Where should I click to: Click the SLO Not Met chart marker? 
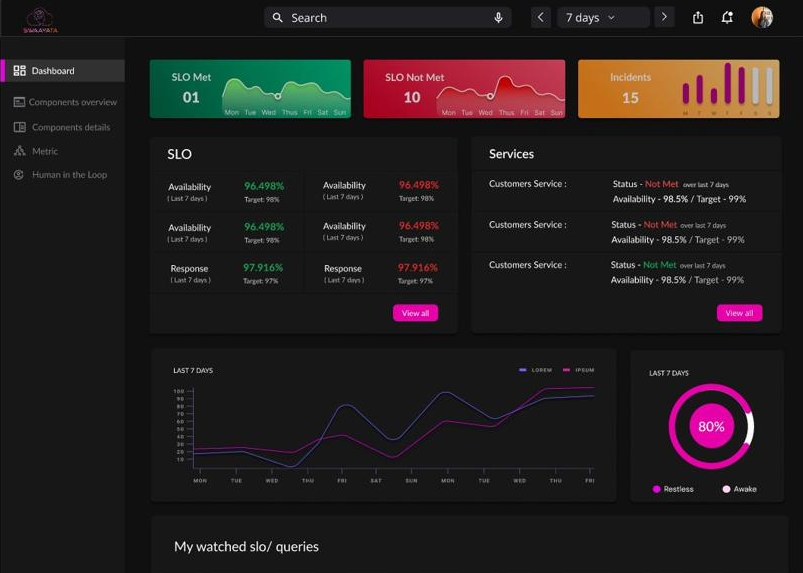490,96
